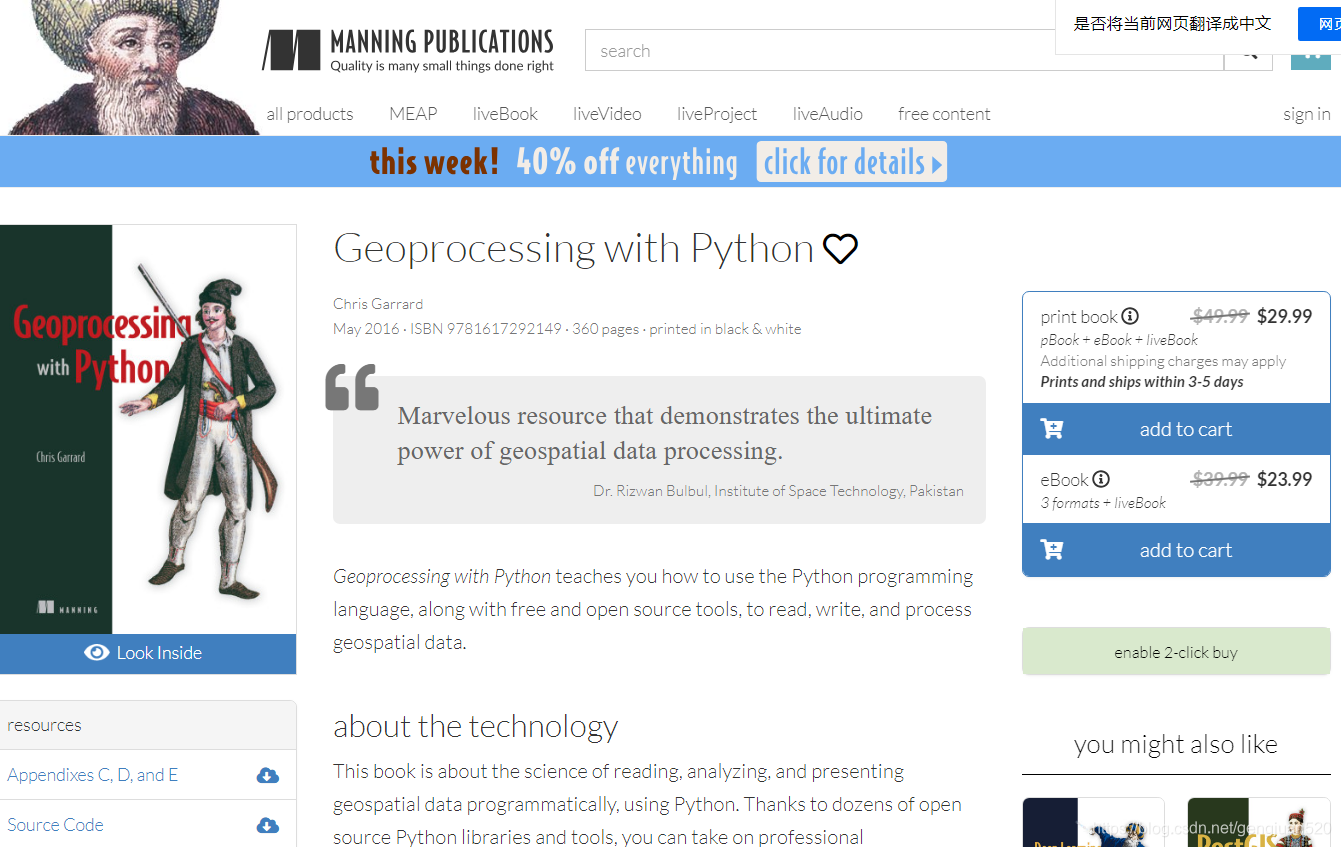The image size is (1341, 847).
Task: Open the Source Code link
Action: (56, 825)
